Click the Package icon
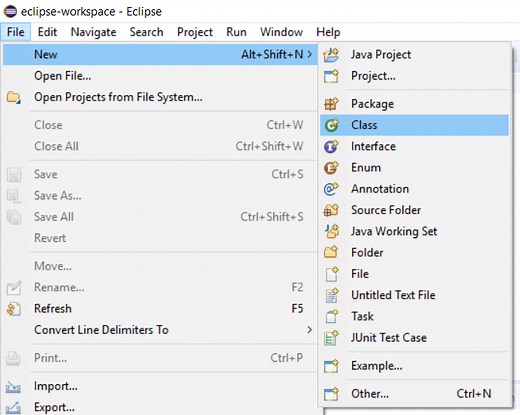 331,104
